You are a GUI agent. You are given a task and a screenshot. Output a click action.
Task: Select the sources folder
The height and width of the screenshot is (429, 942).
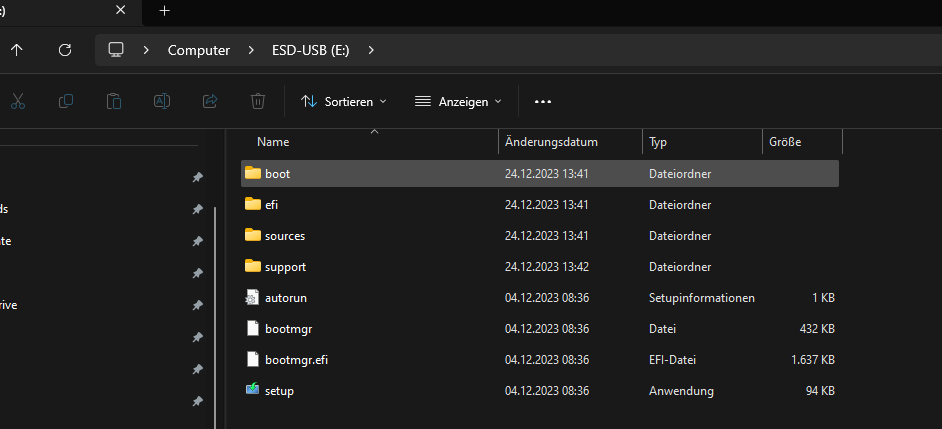click(285, 236)
